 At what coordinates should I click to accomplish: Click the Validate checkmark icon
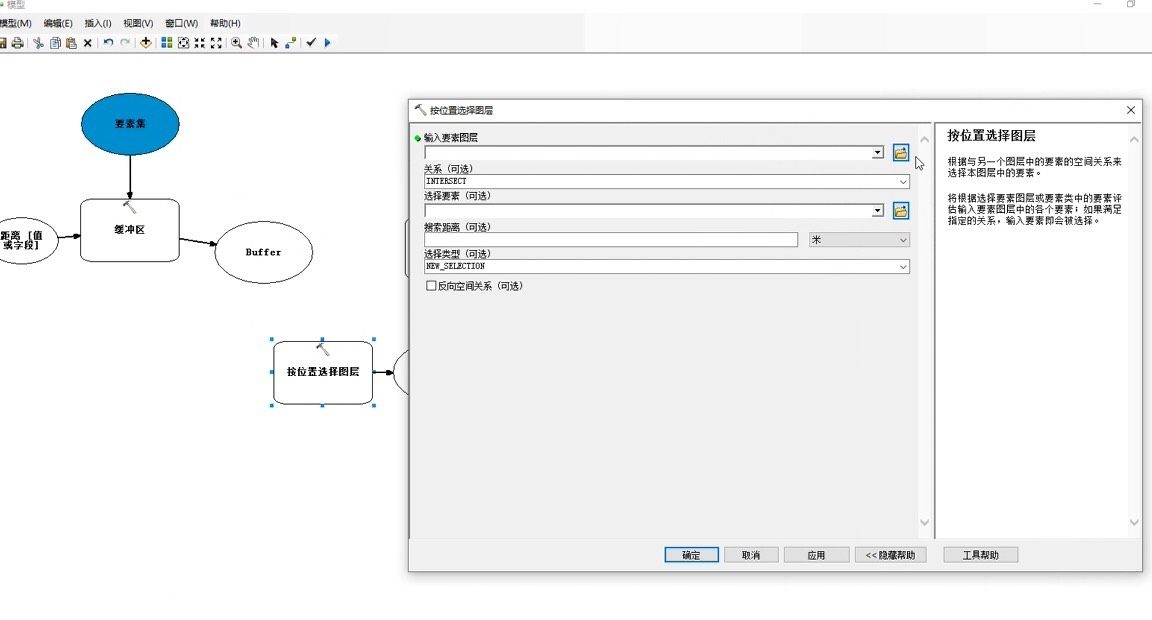(311, 43)
